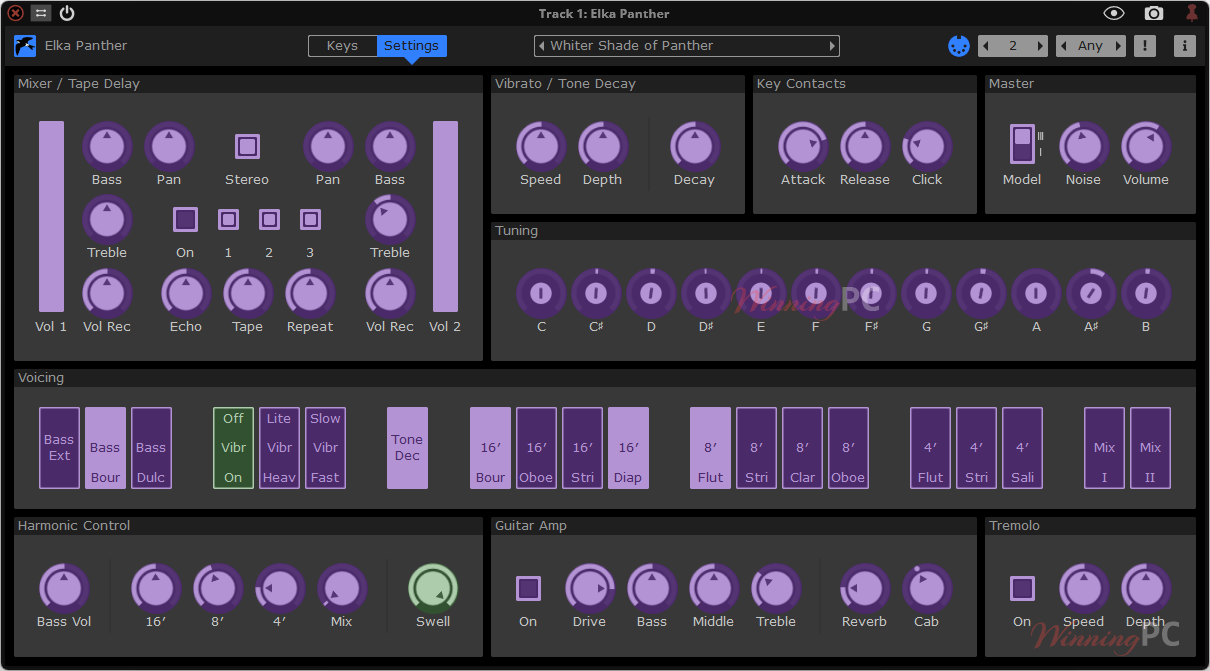Decrease the channel value 2 with left arrow
The height and width of the screenshot is (671, 1210).
tap(984, 46)
